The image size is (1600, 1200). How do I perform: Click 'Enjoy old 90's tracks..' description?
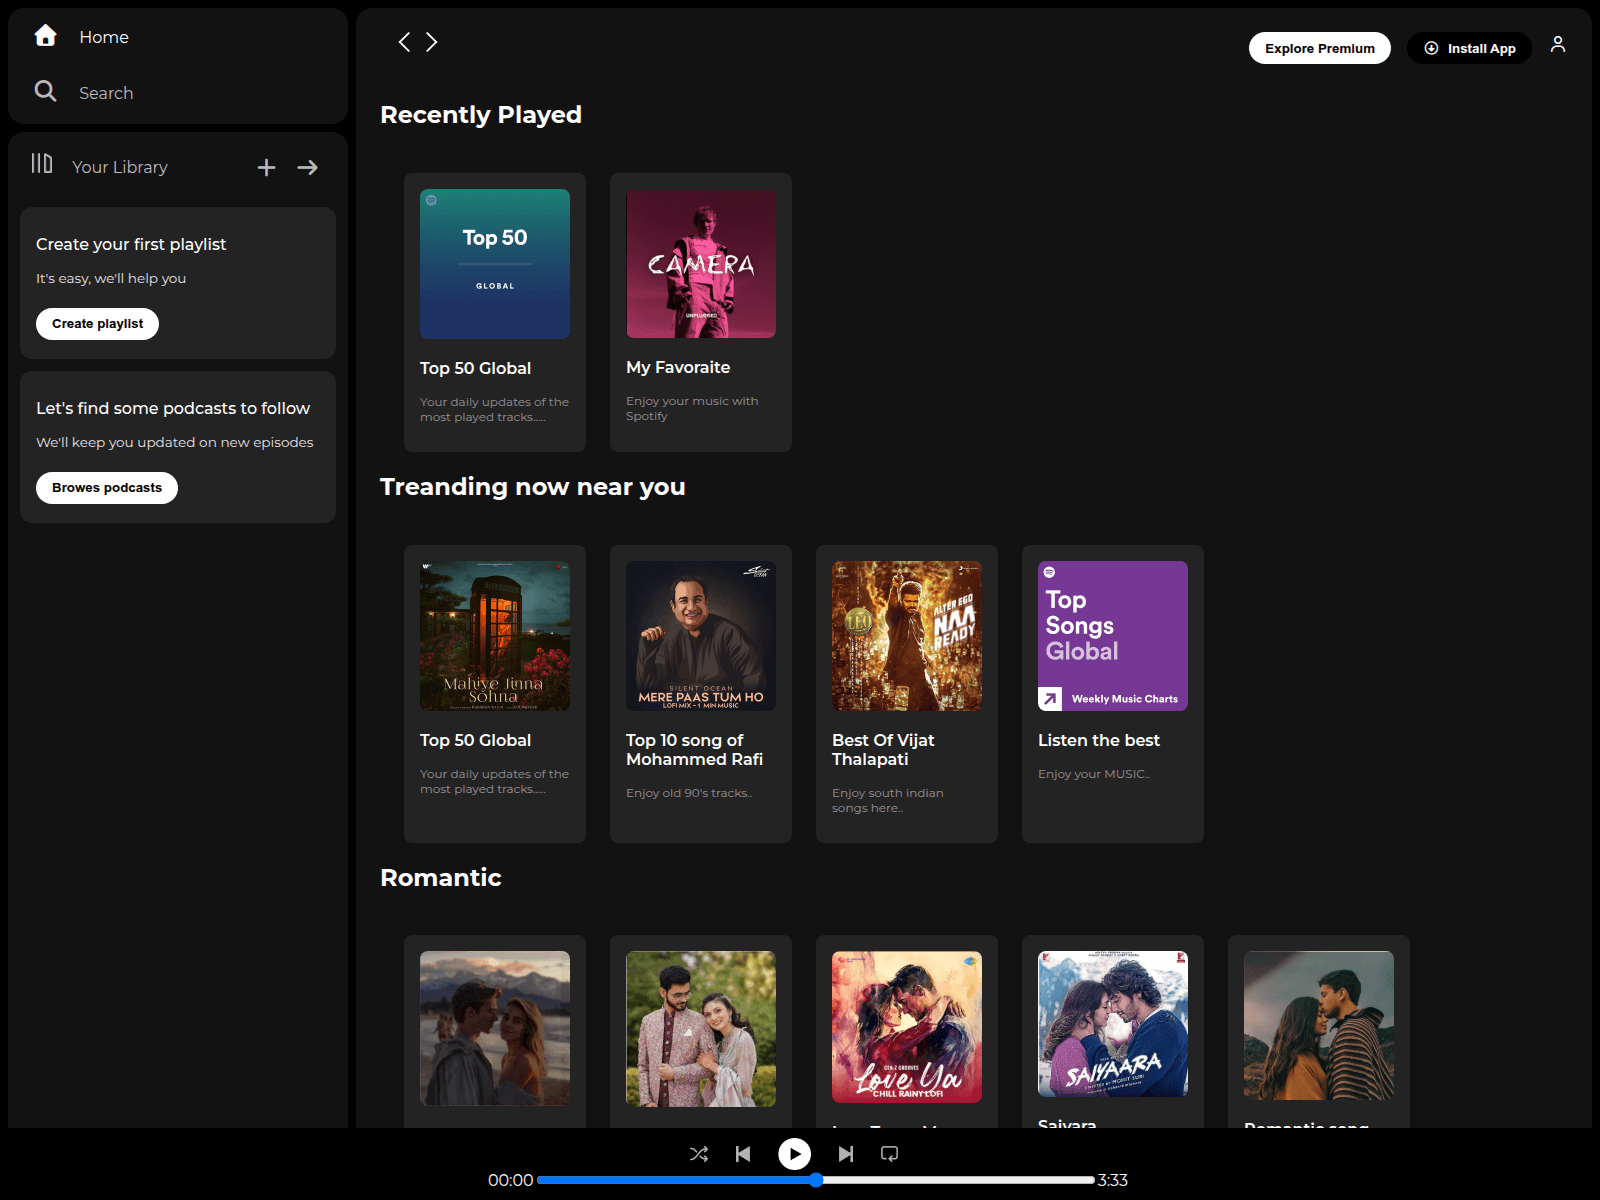click(x=689, y=793)
